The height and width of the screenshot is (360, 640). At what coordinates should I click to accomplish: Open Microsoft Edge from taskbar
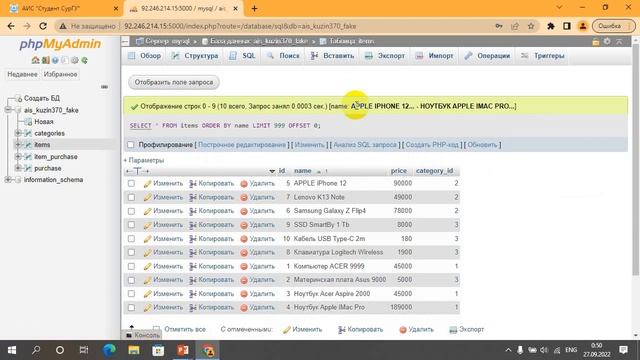109,350
